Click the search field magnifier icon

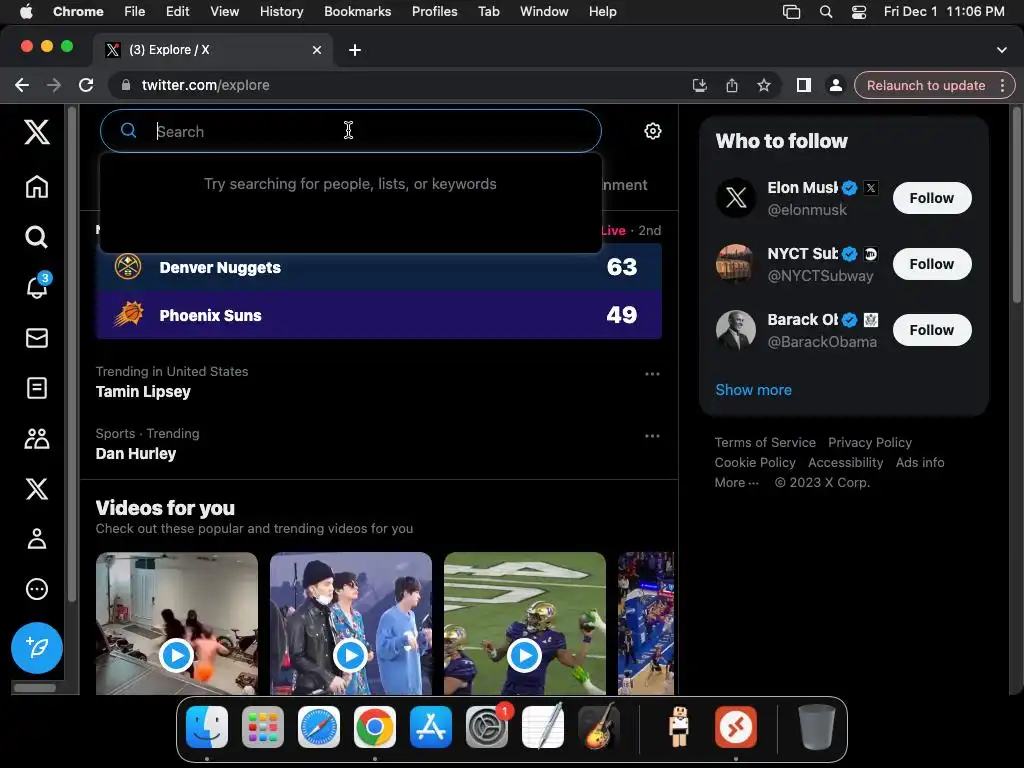pos(129,131)
